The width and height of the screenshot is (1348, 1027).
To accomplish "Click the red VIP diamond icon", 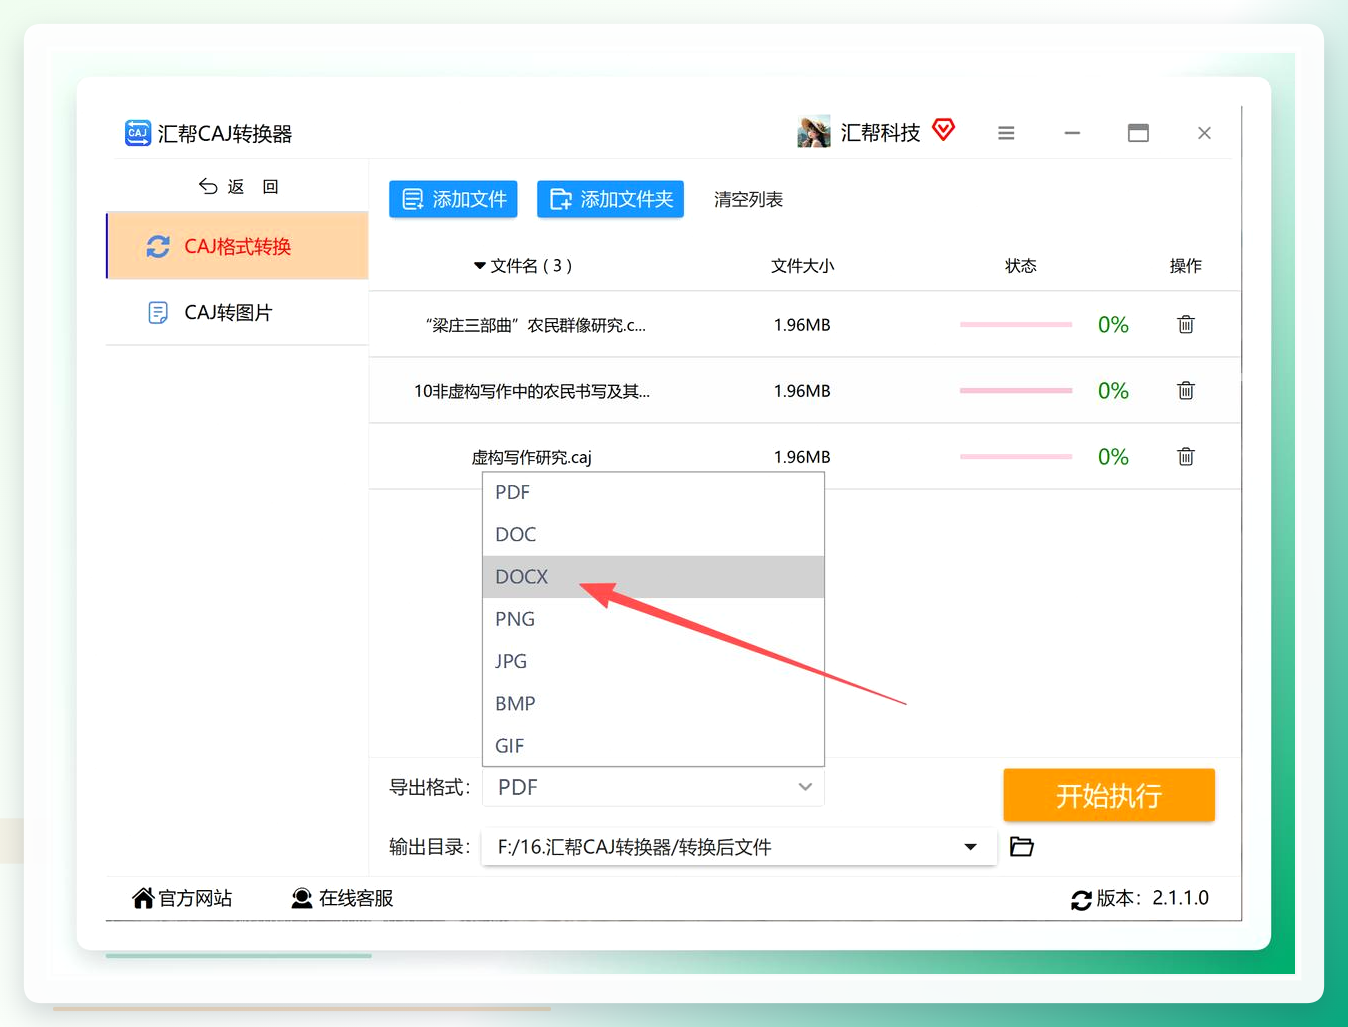I will tap(943, 130).
